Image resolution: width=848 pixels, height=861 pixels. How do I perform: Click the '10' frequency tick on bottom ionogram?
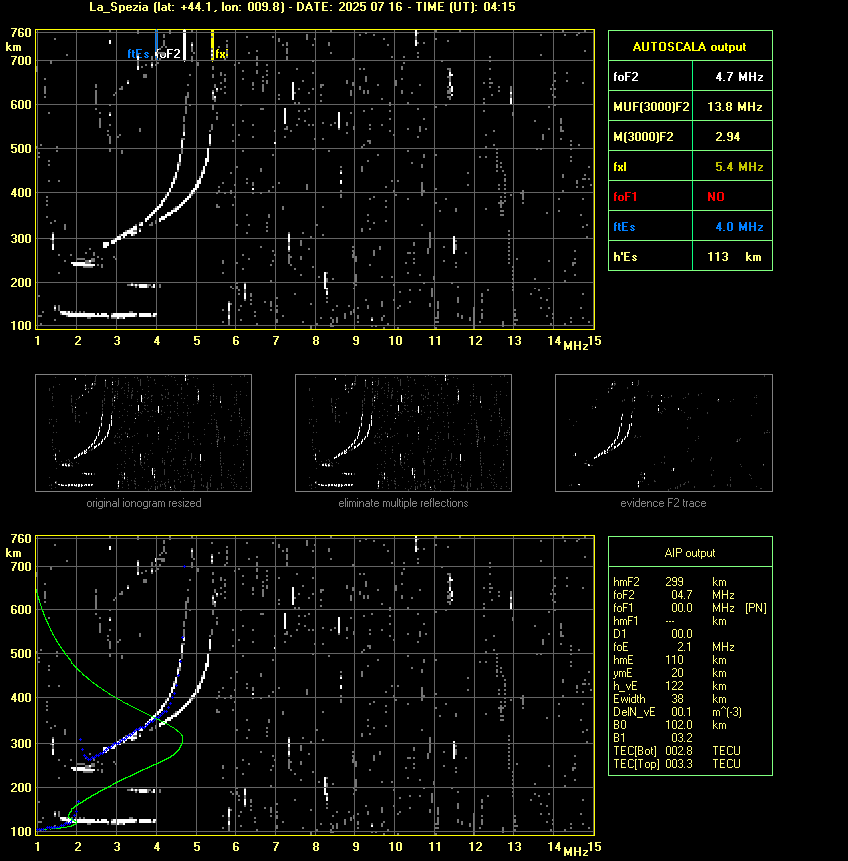click(x=395, y=847)
